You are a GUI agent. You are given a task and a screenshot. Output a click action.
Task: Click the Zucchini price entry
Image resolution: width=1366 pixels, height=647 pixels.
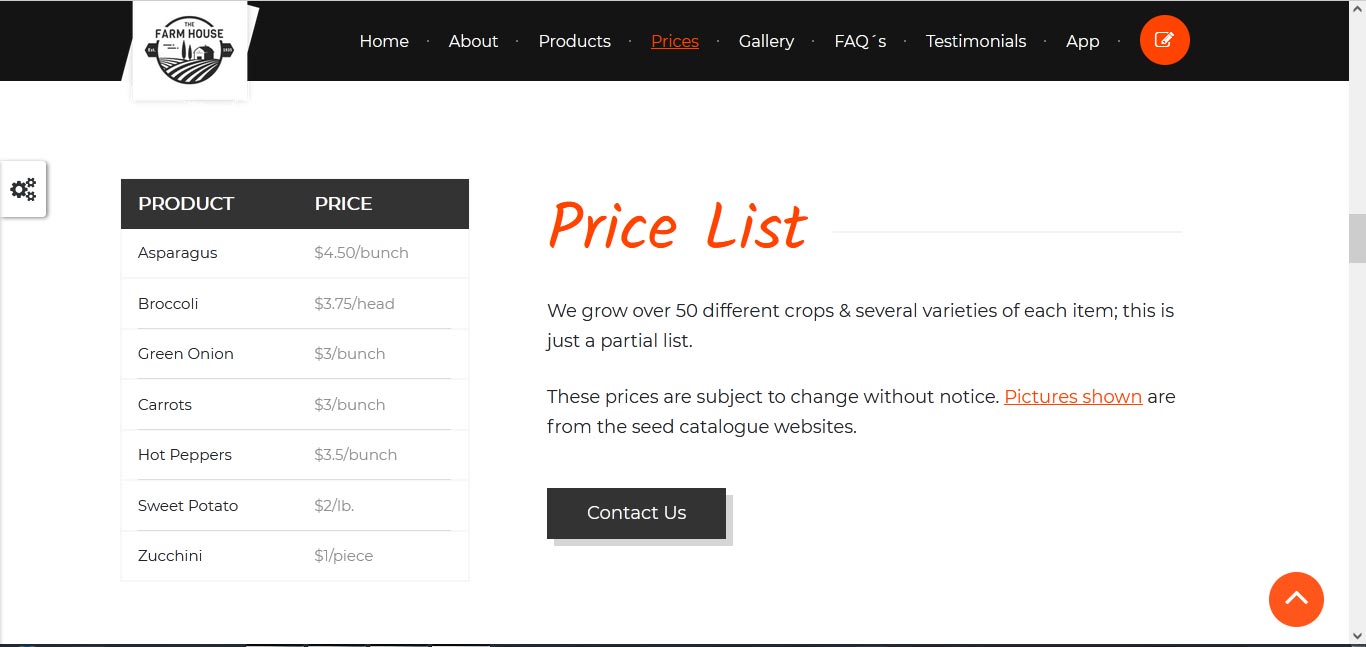tap(343, 556)
